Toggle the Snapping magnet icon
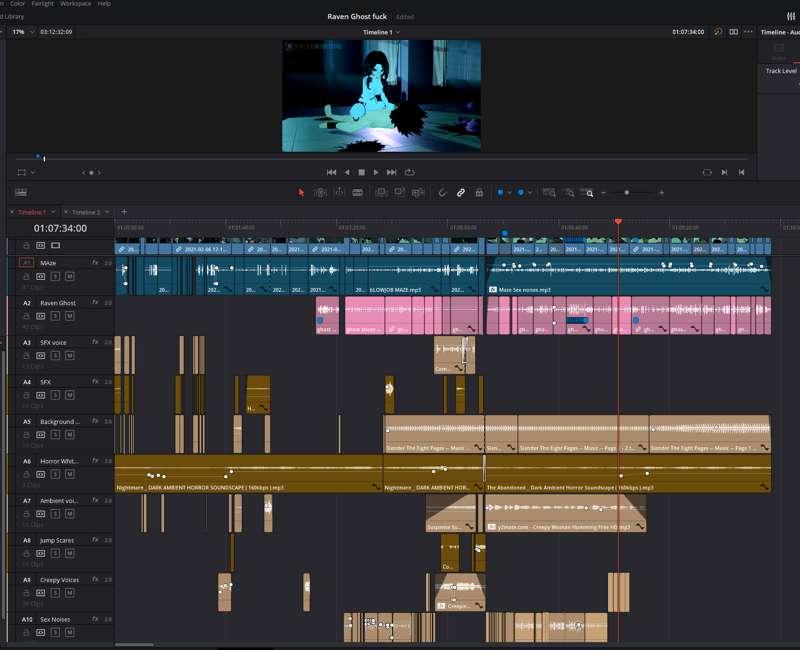The image size is (800, 650). (x=442, y=192)
